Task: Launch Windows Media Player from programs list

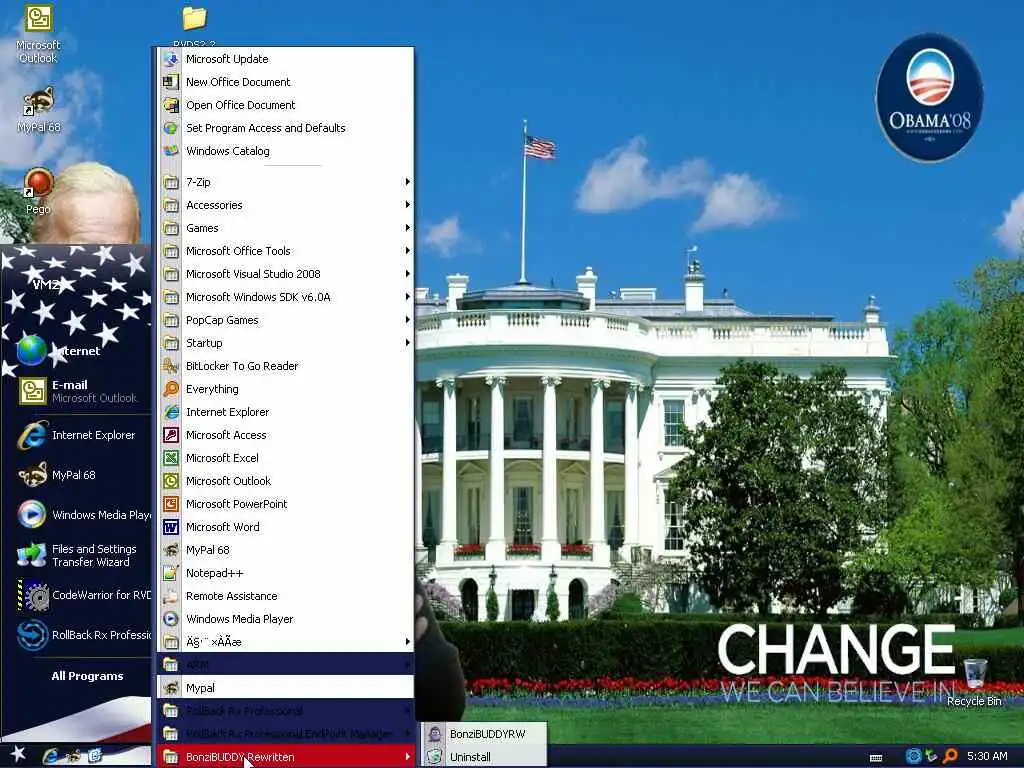Action: 285,619
